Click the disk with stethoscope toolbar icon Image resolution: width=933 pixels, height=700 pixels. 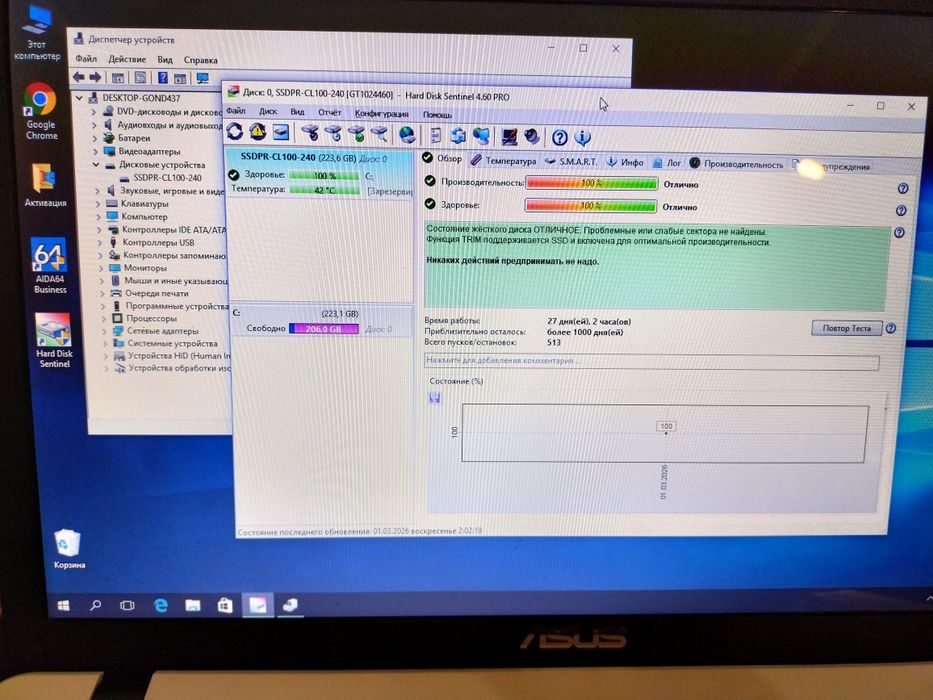310,133
